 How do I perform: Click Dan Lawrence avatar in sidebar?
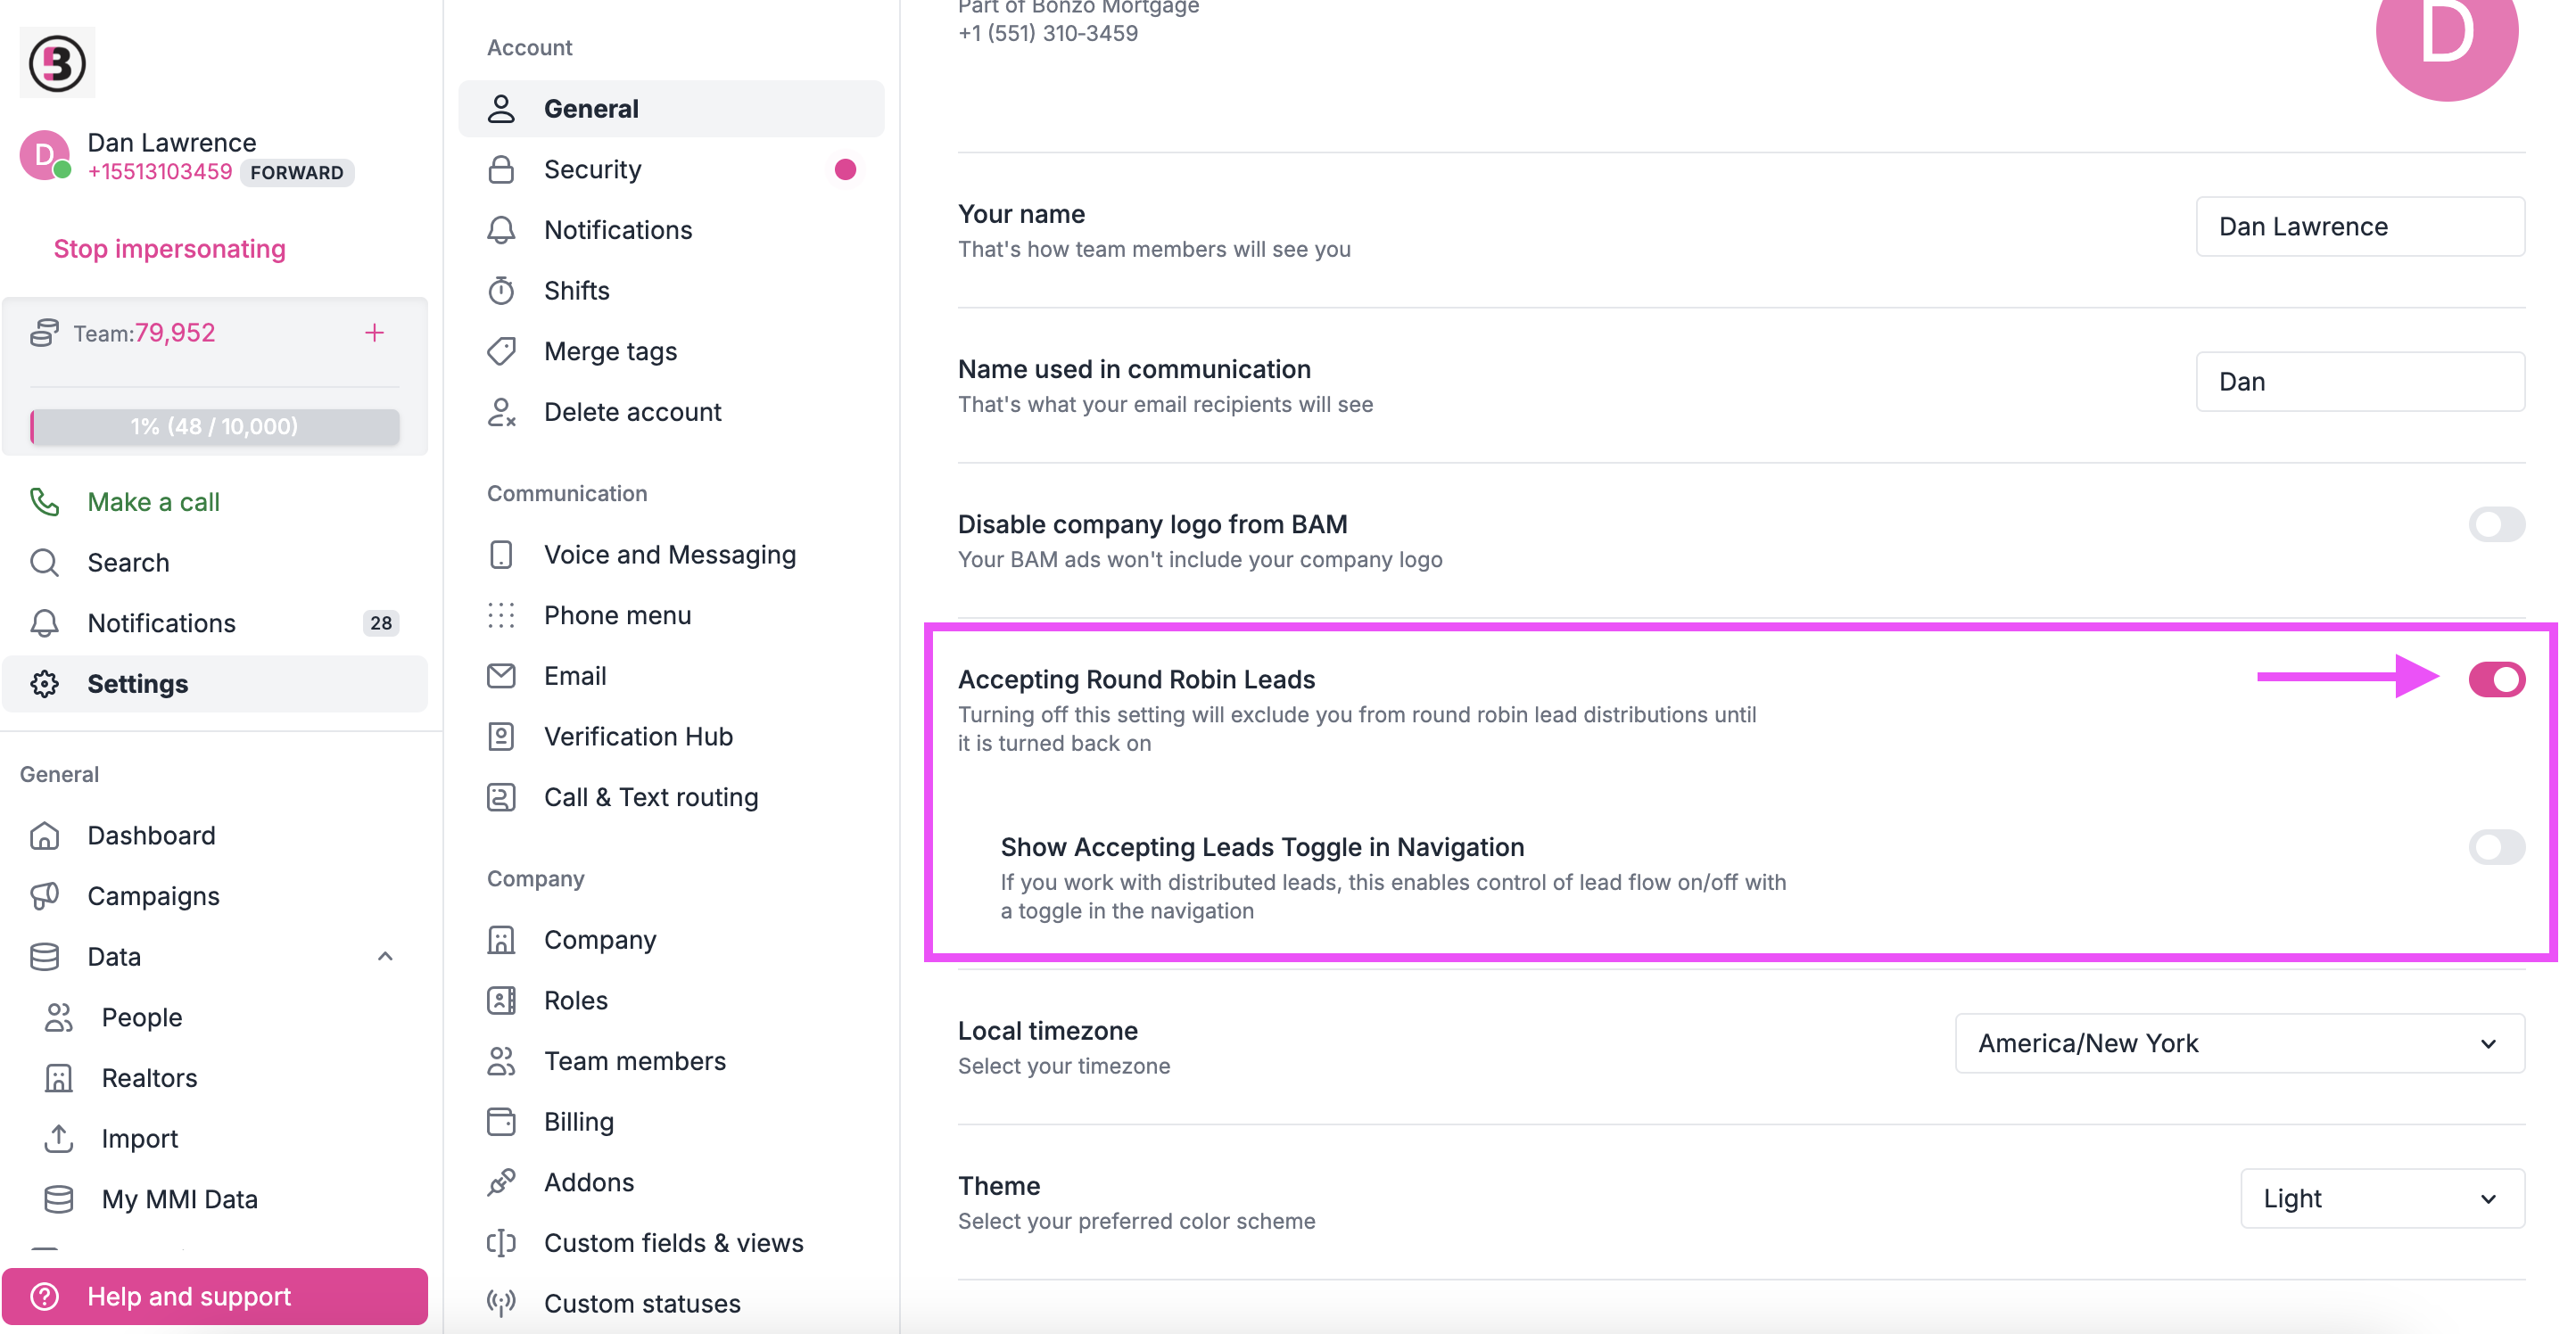click(x=45, y=155)
